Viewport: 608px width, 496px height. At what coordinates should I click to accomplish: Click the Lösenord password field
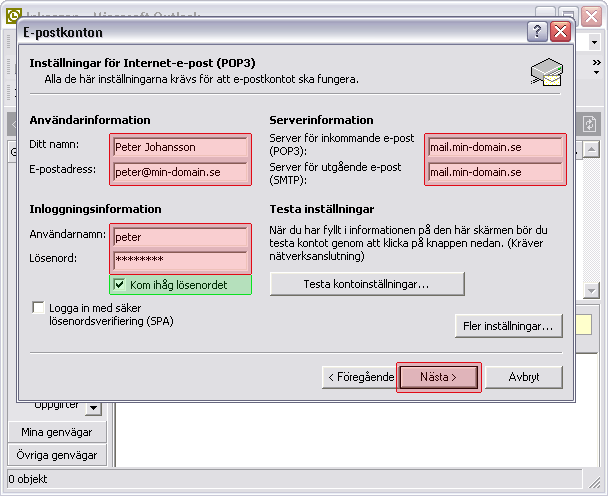180,261
